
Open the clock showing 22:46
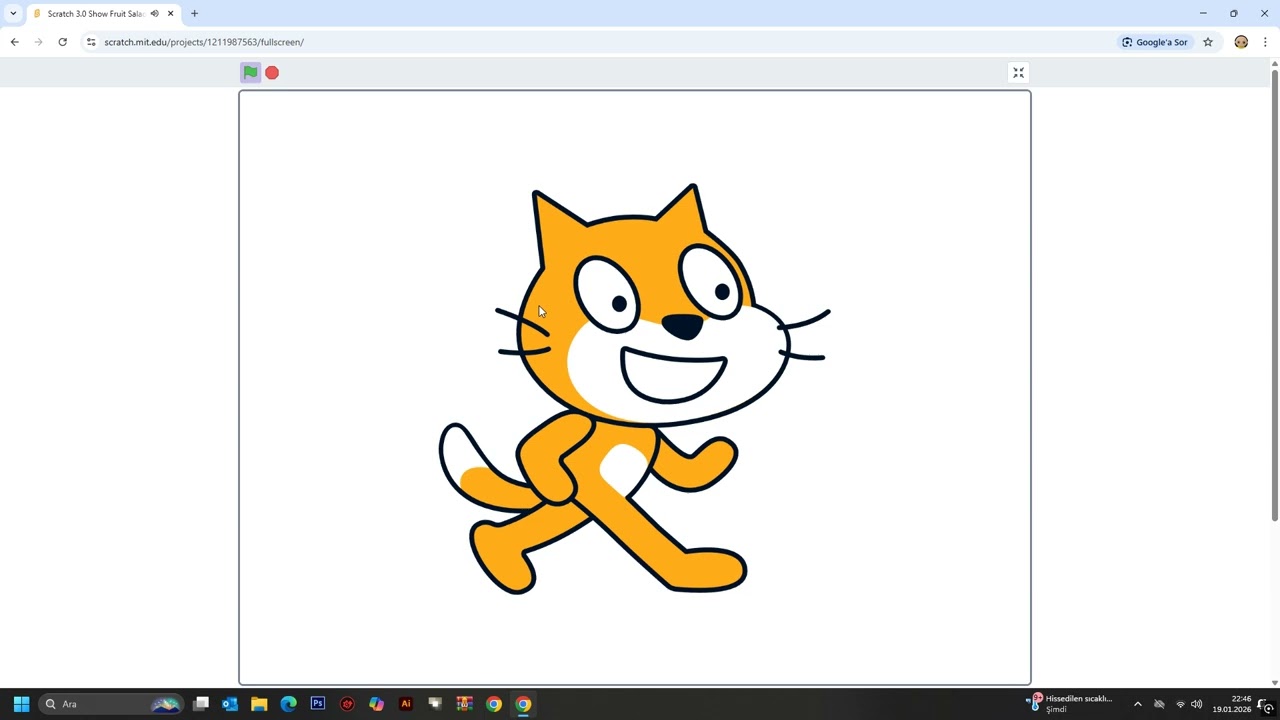pos(1232,704)
